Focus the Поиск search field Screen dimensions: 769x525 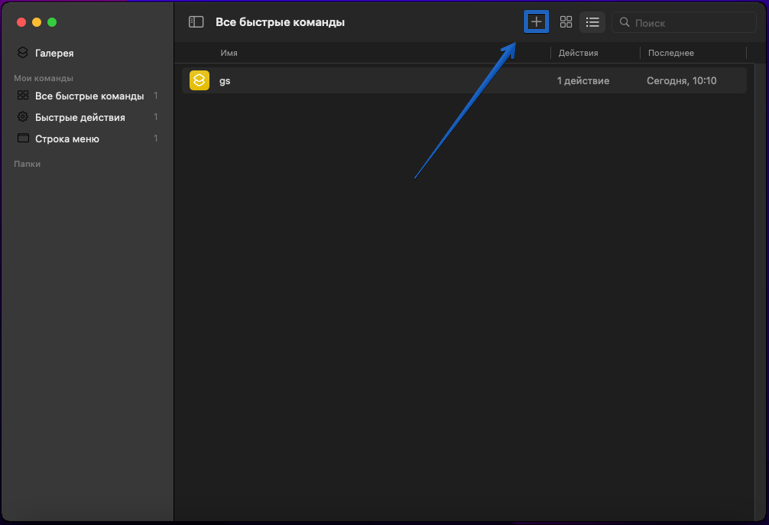690,22
